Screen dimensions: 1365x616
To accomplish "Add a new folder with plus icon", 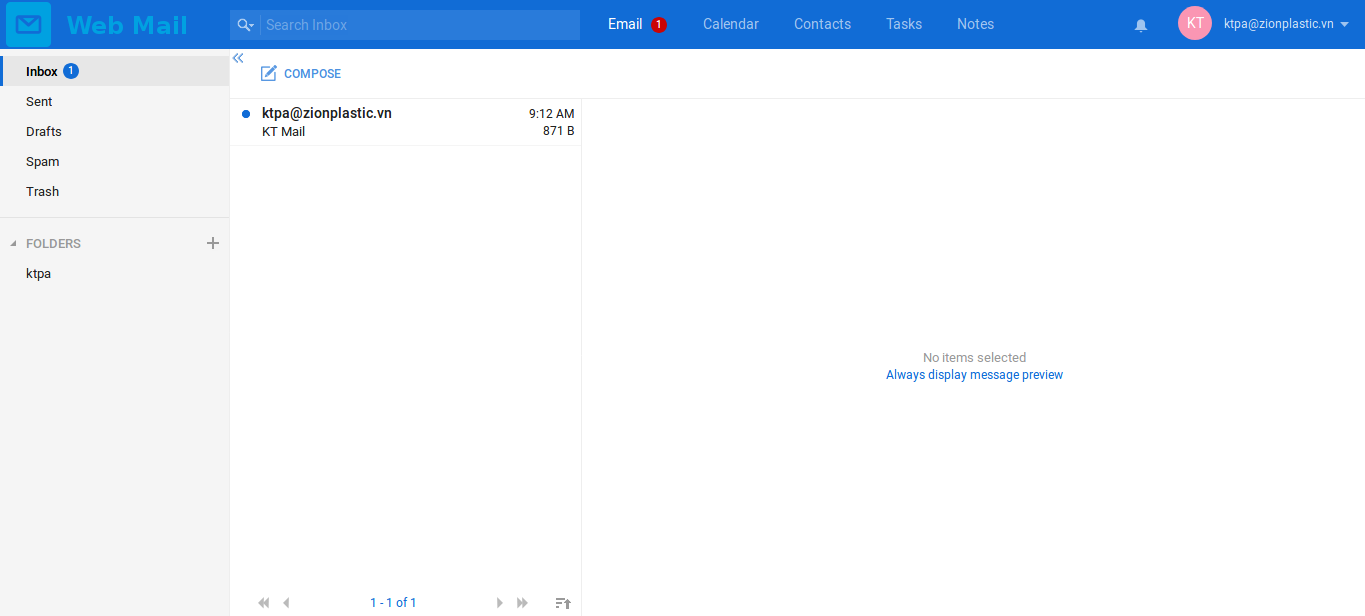I will pyautogui.click(x=212, y=243).
